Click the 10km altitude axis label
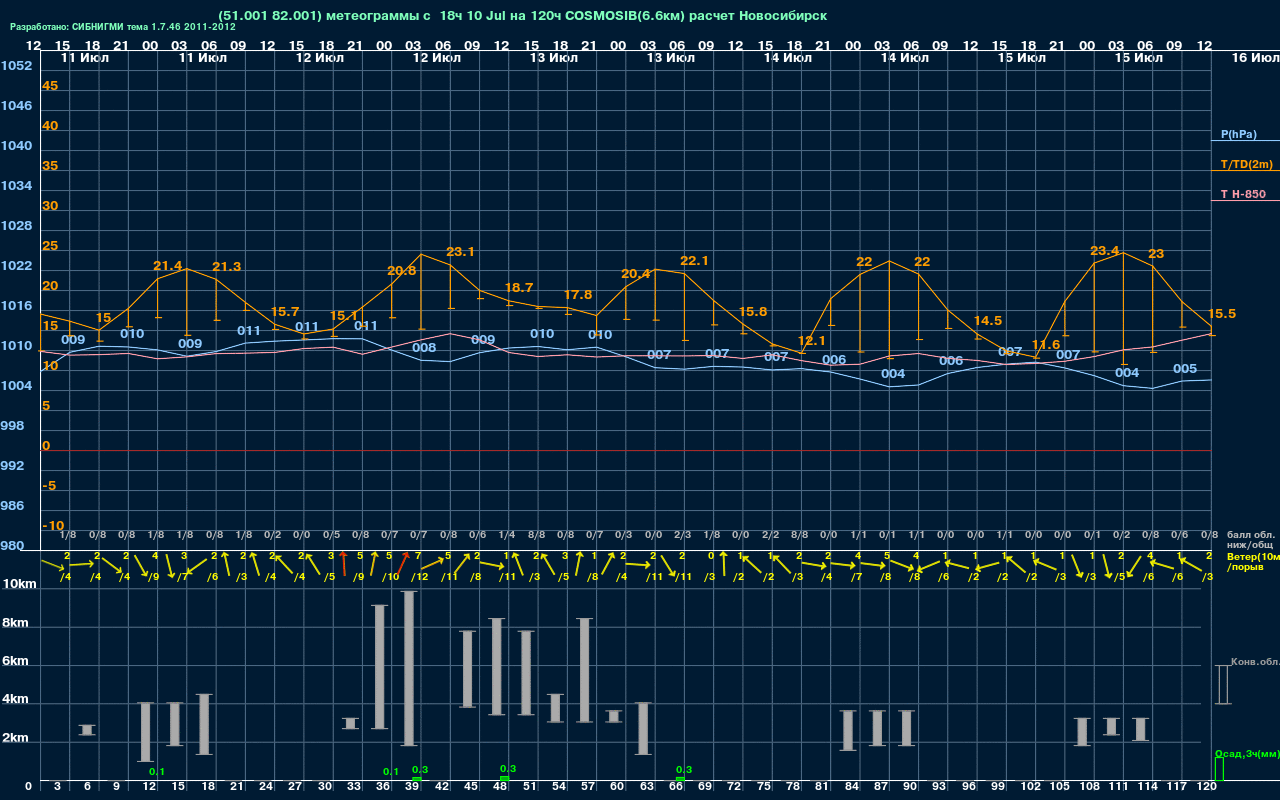Screen dimensions: 1280x800 point(17,585)
